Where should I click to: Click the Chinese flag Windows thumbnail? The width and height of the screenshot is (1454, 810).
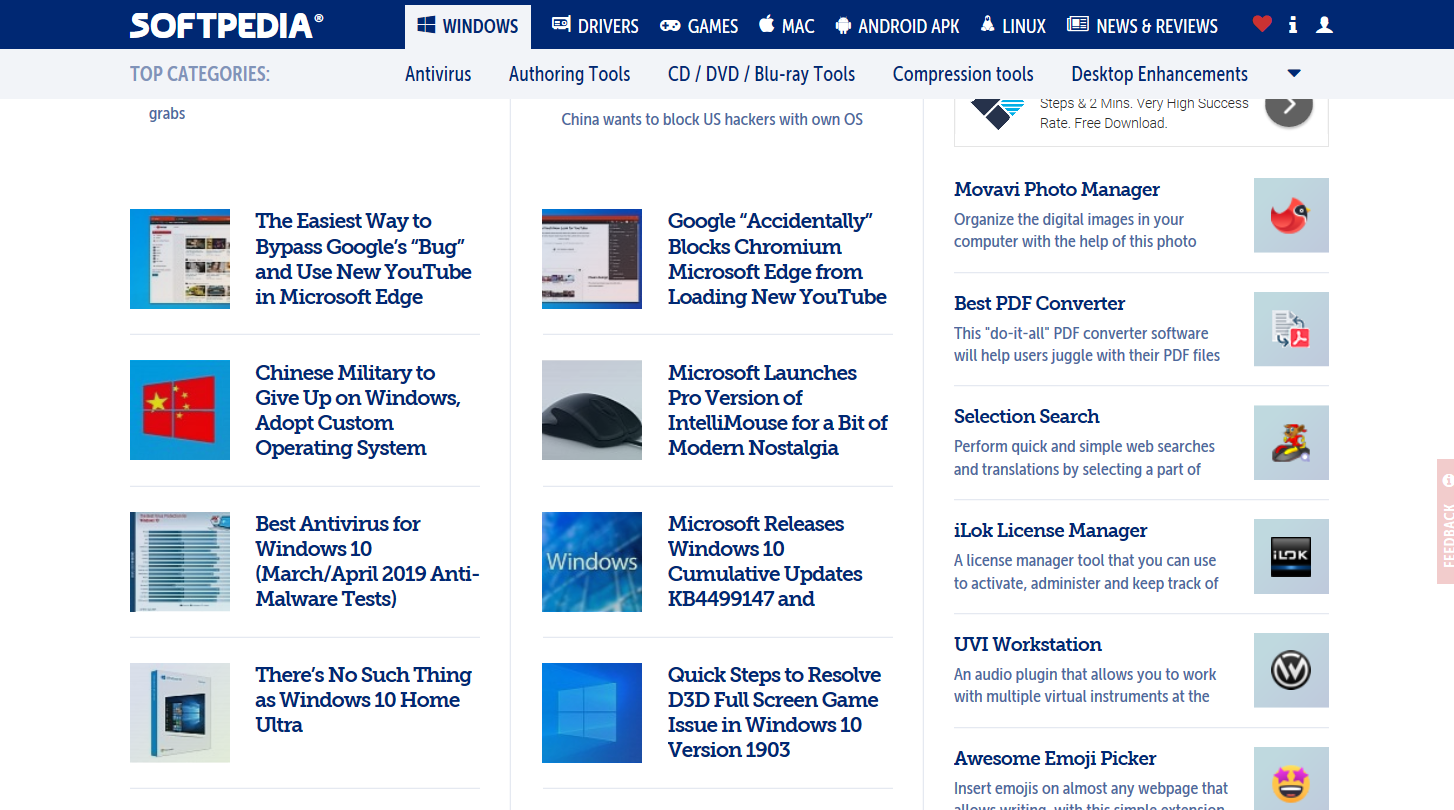[x=180, y=410]
